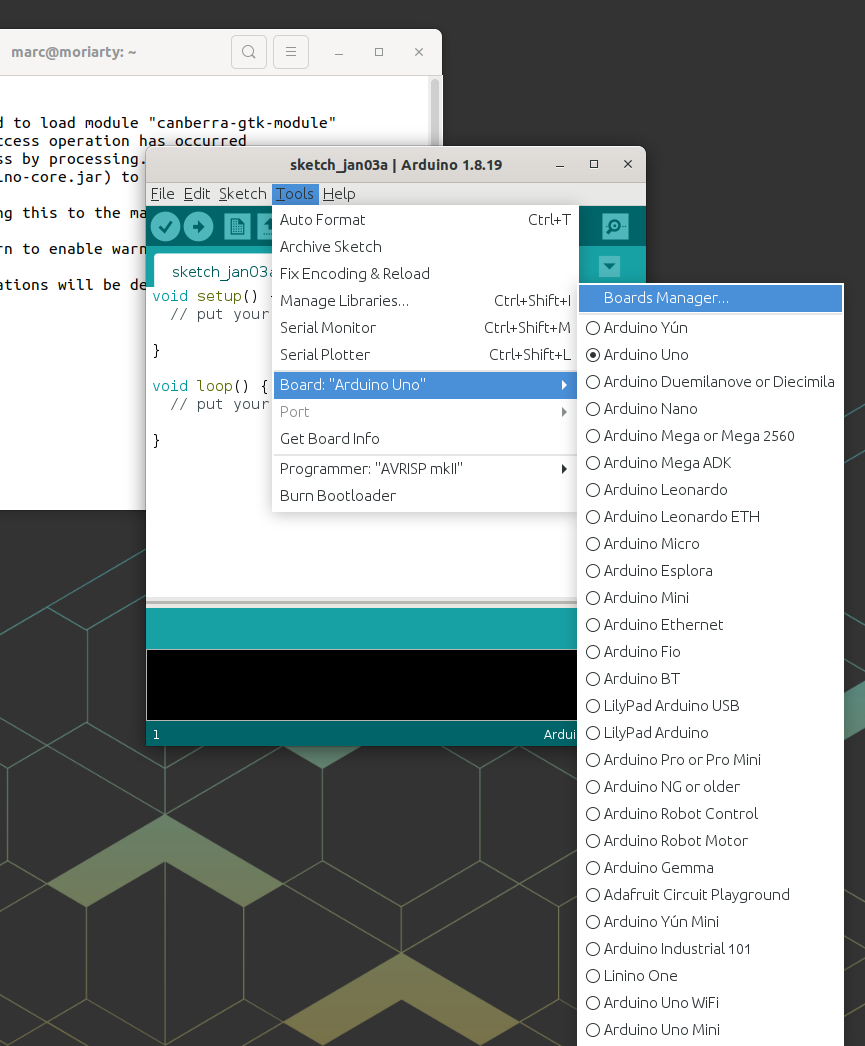Open the Serial Monitor magnifier icon
Screen dimensions: 865x1046
(x=614, y=227)
